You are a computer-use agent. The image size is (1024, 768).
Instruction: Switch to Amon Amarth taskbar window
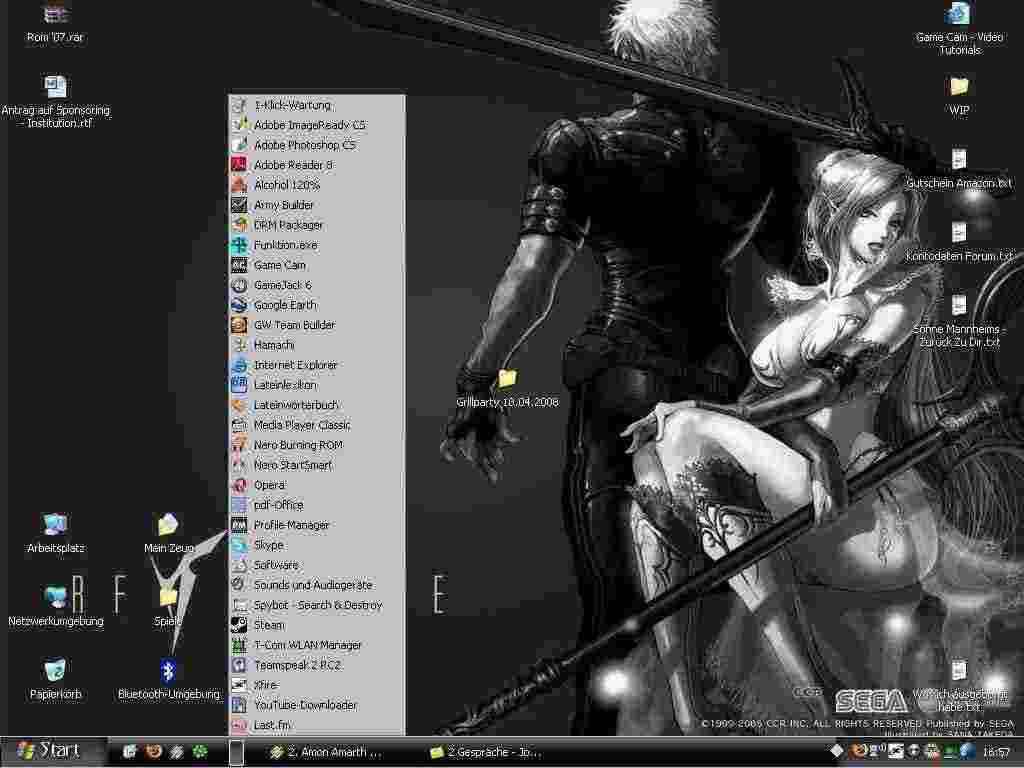point(325,752)
